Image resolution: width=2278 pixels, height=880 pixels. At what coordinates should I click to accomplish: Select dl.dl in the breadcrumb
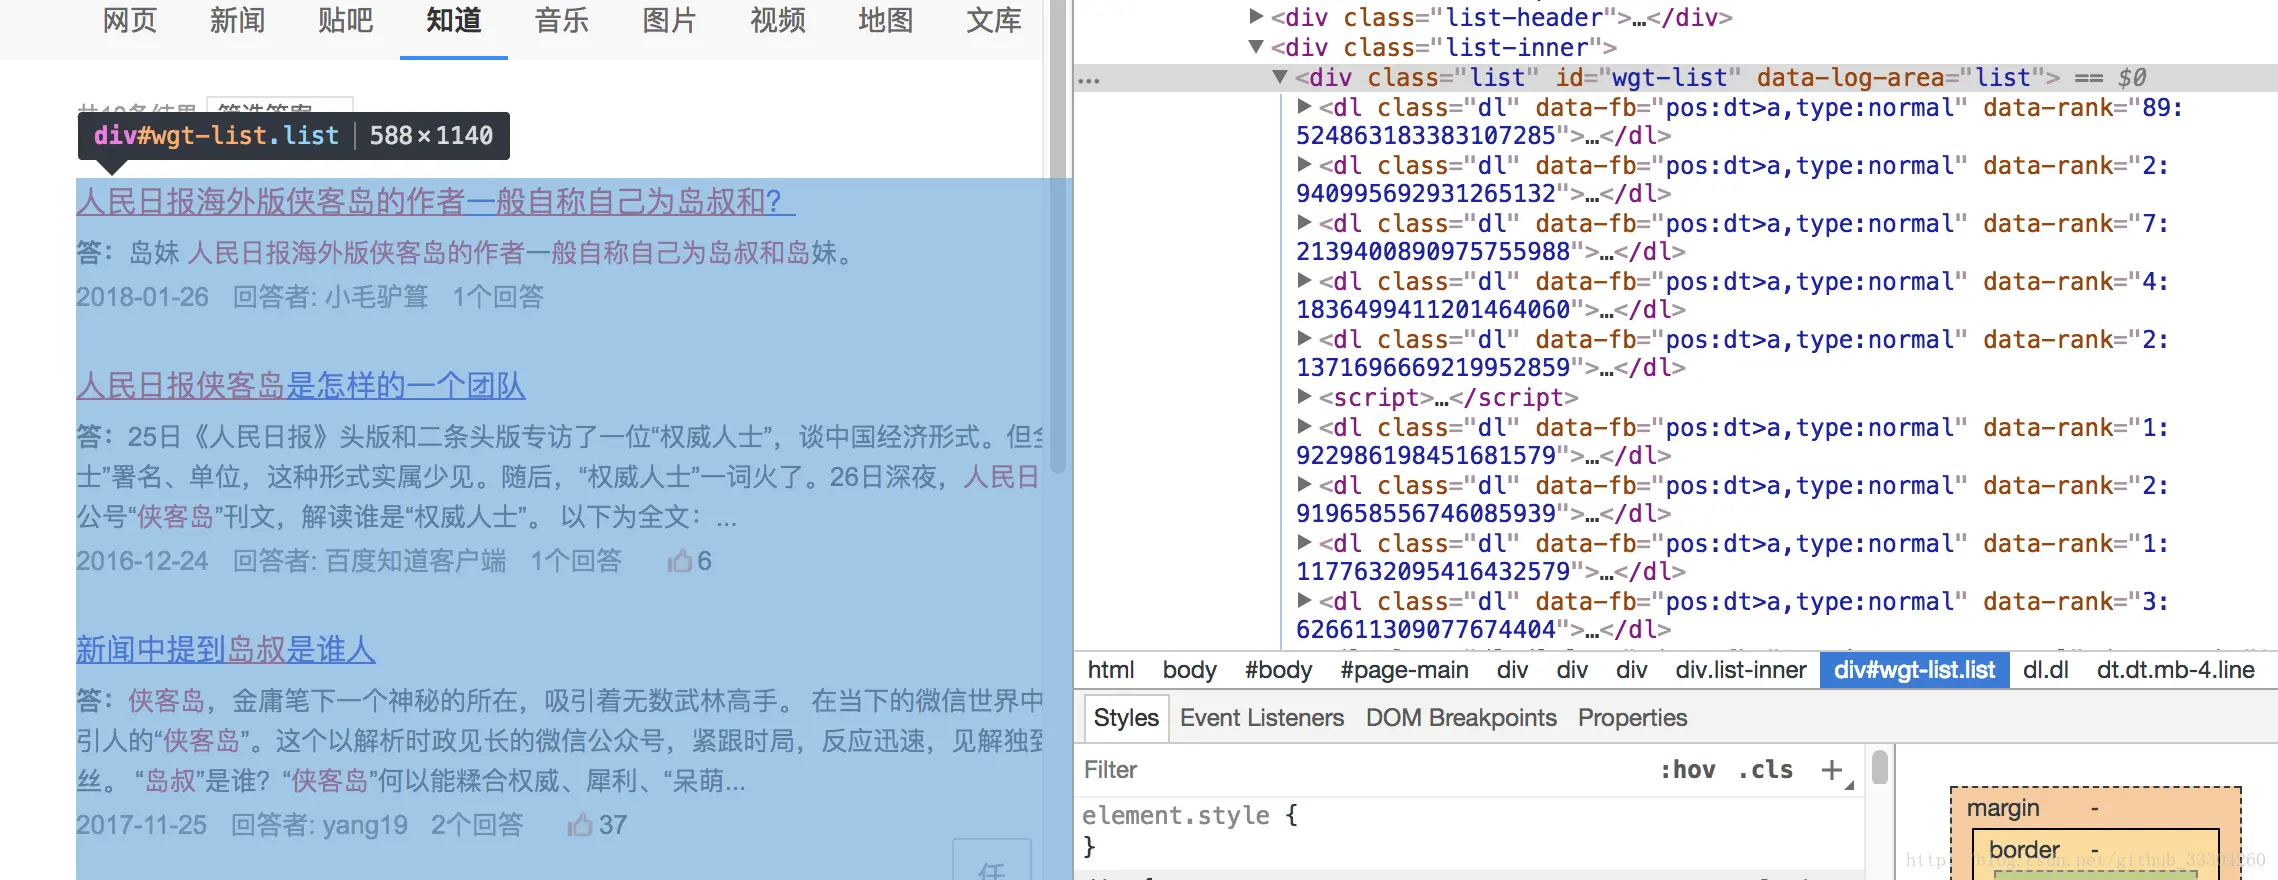(2046, 670)
